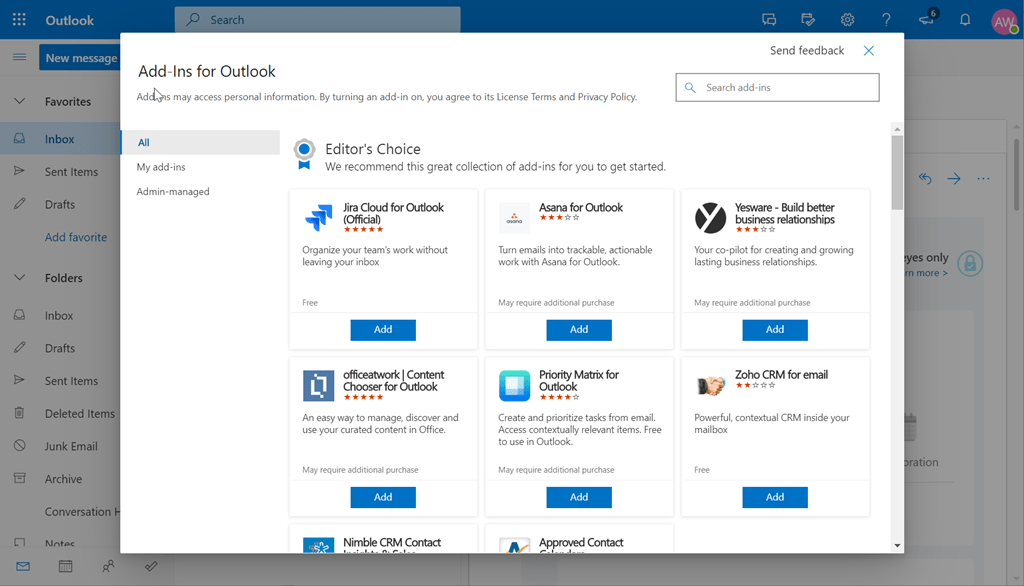Add the Jira Cloud for Outlook add-in
This screenshot has width=1024, height=586.
(383, 329)
